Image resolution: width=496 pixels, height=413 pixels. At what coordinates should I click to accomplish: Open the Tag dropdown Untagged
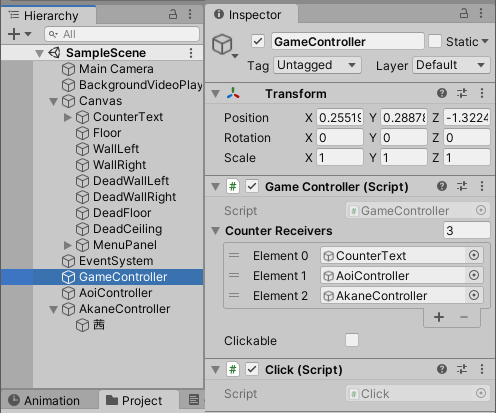317,65
